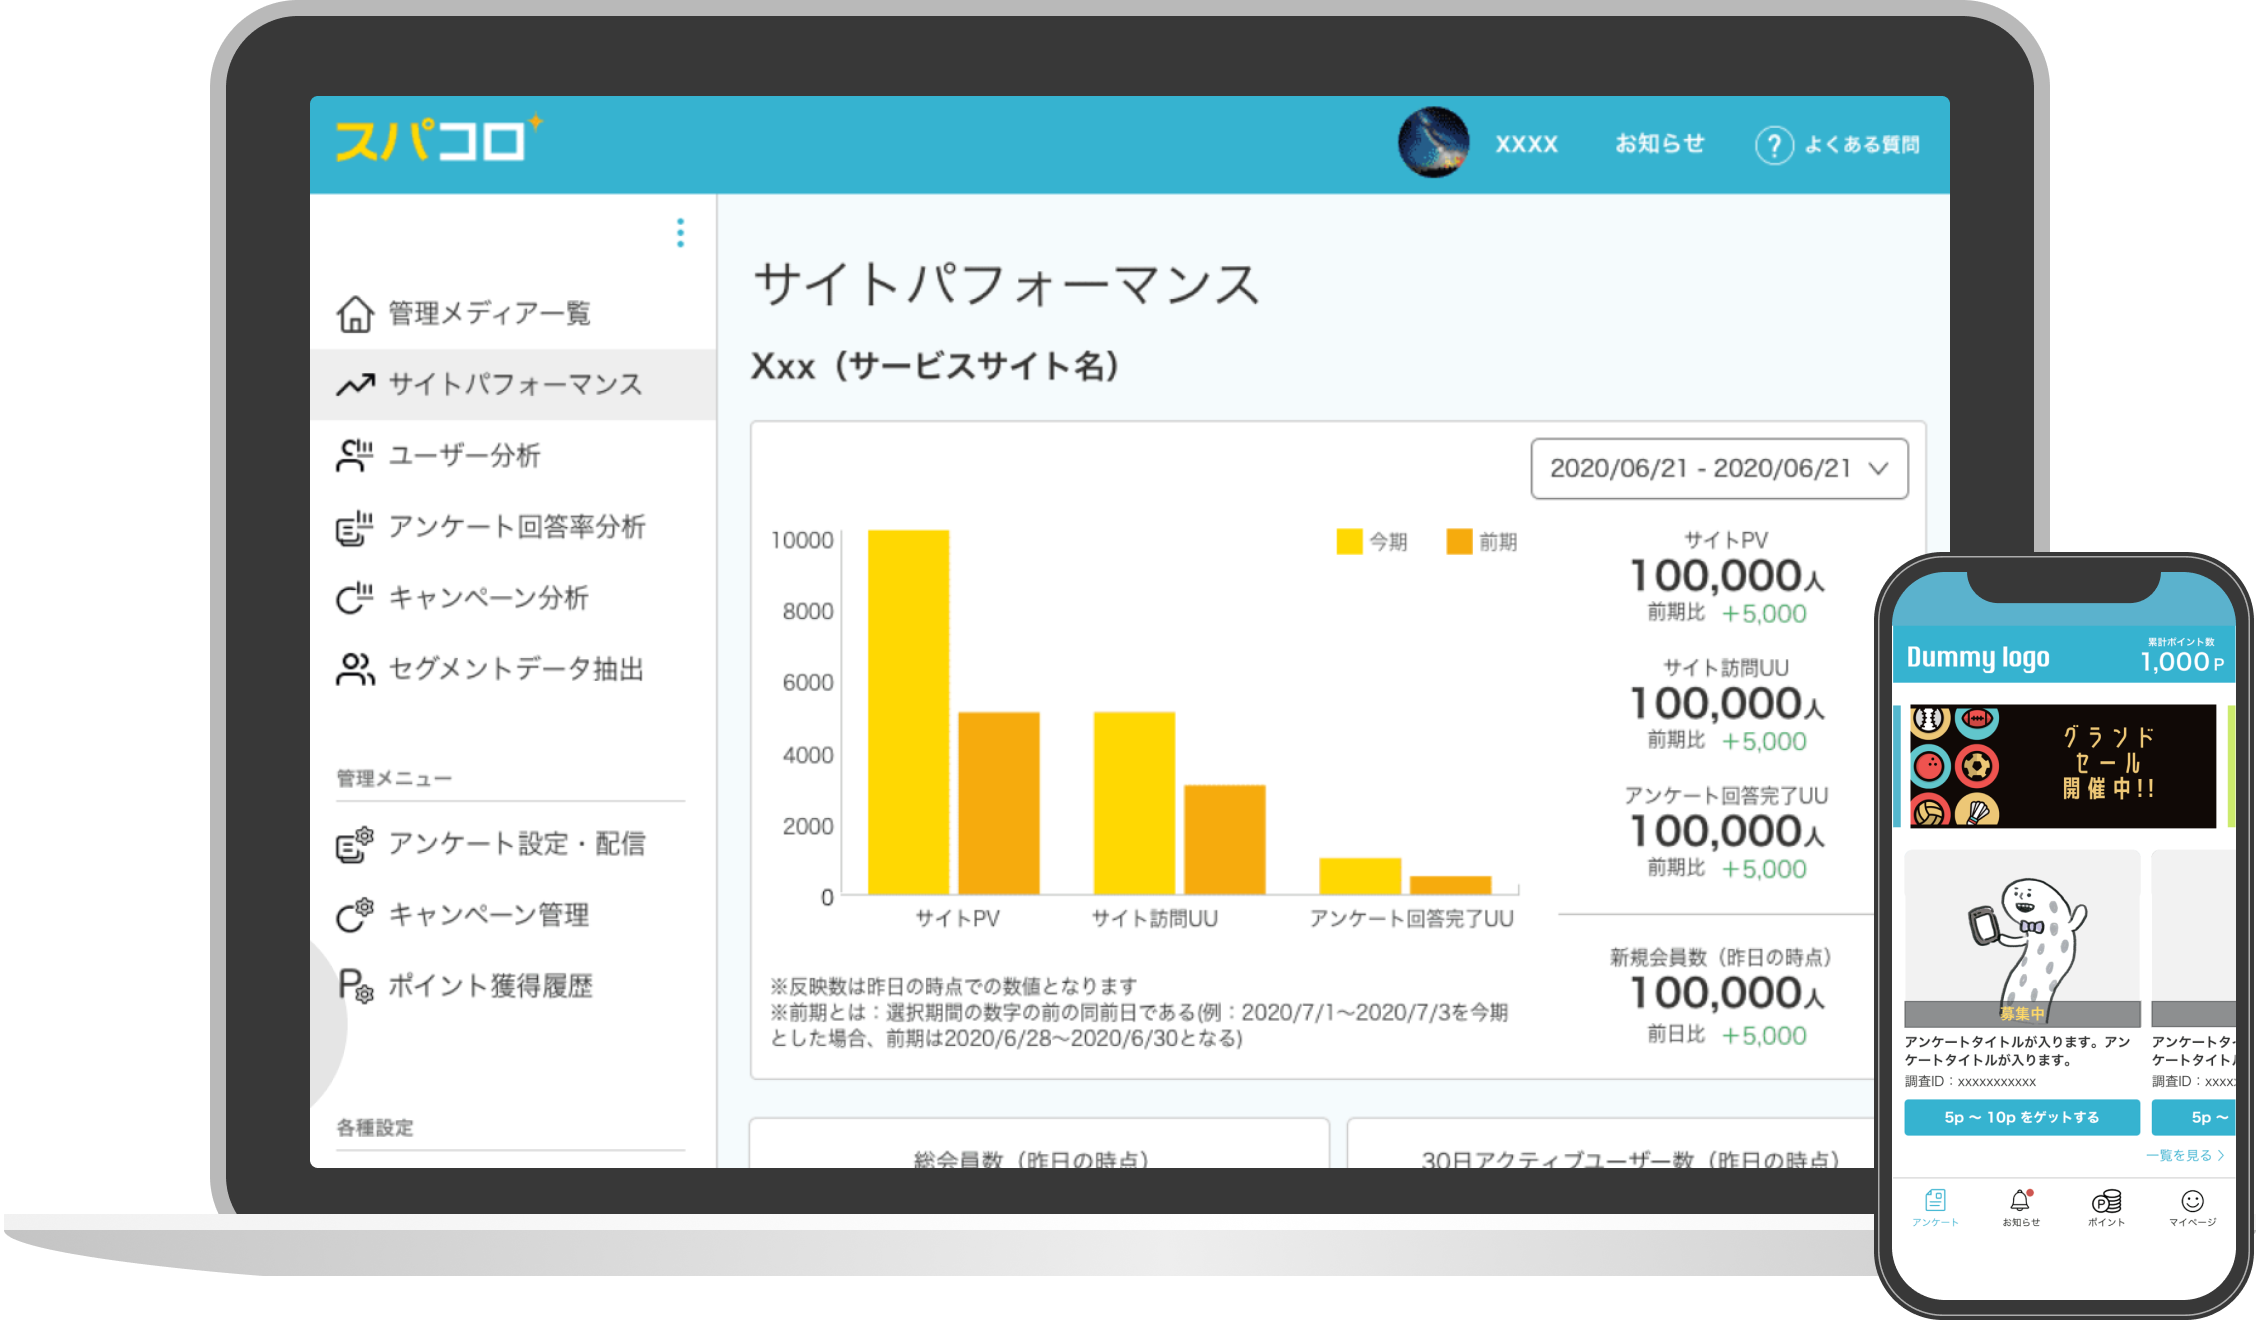Click the ユーザー分析 user chart icon

click(x=354, y=456)
